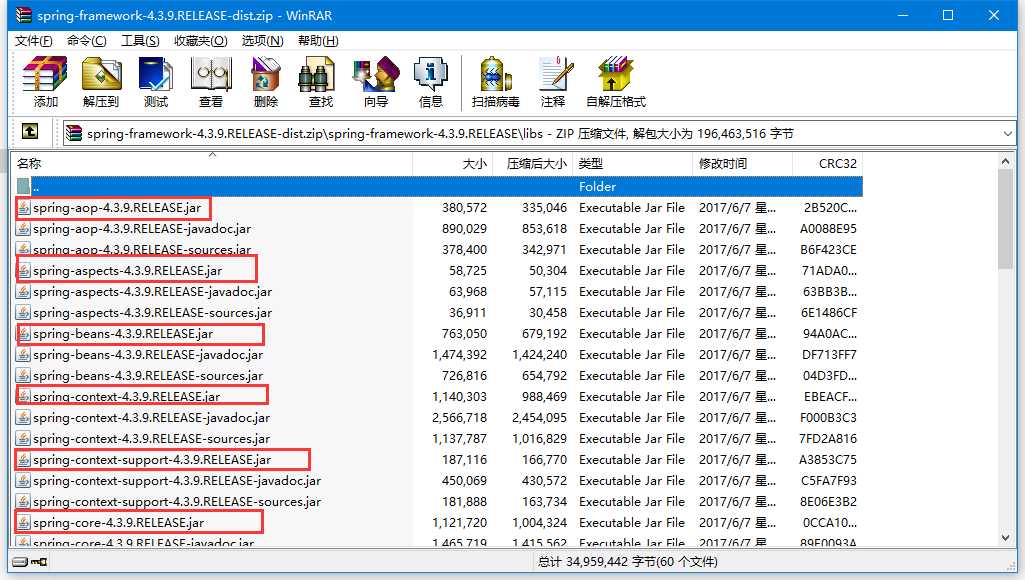The width and height of the screenshot is (1025, 580).
Task: Select spring-context-4.3.9.RELEASE.jar file
Action: [126, 396]
